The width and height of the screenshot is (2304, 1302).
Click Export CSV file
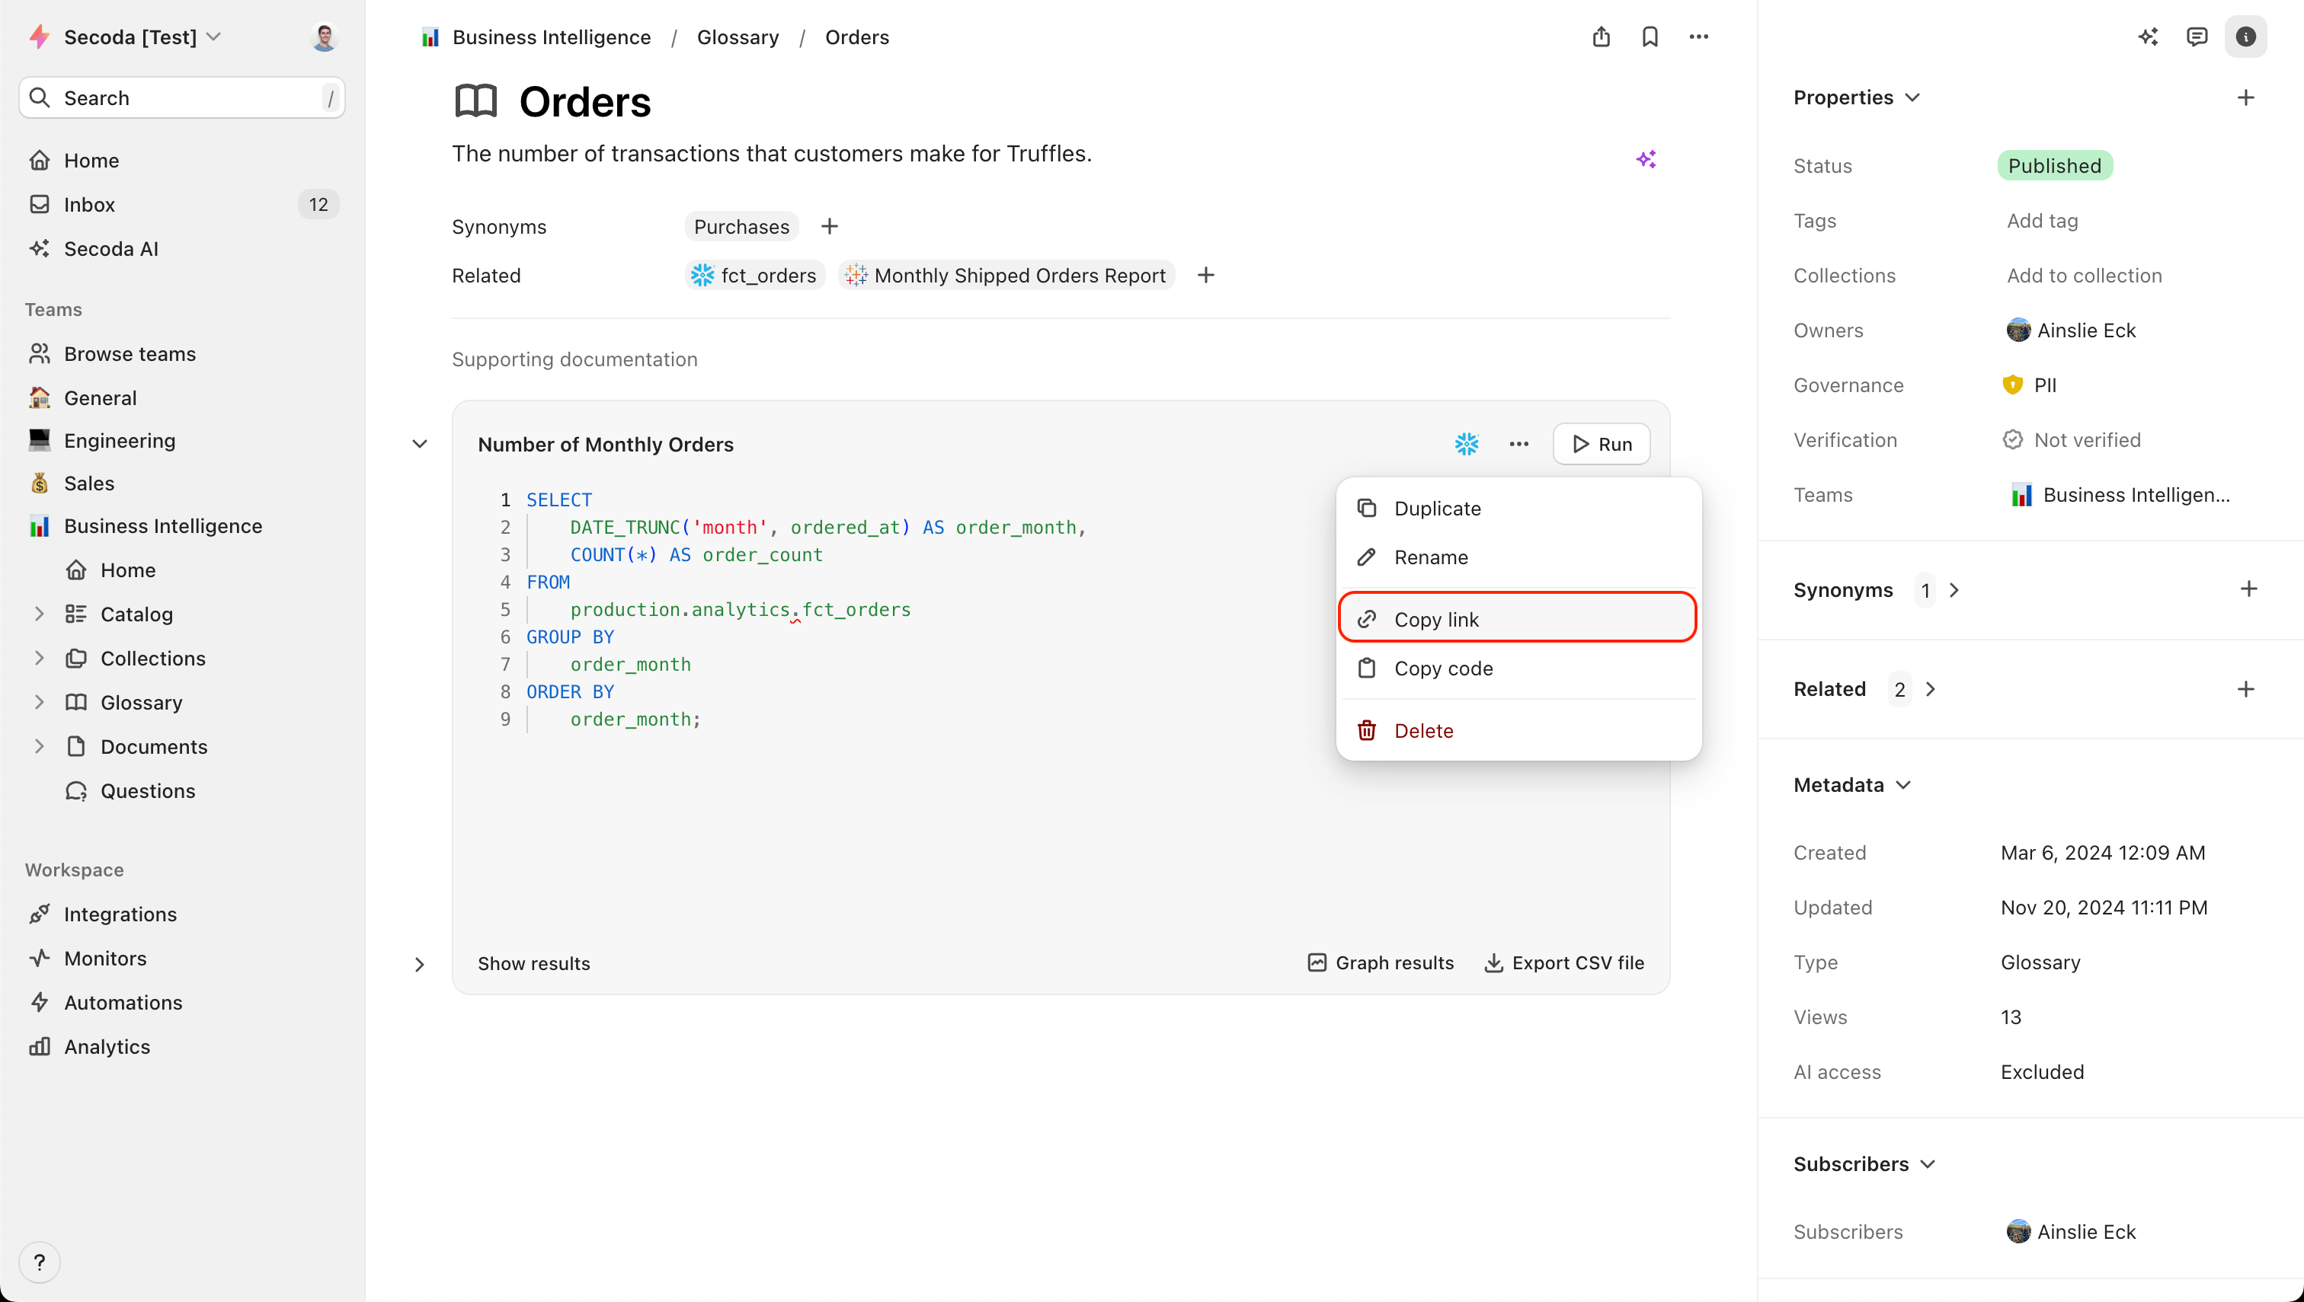coord(1564,963)
